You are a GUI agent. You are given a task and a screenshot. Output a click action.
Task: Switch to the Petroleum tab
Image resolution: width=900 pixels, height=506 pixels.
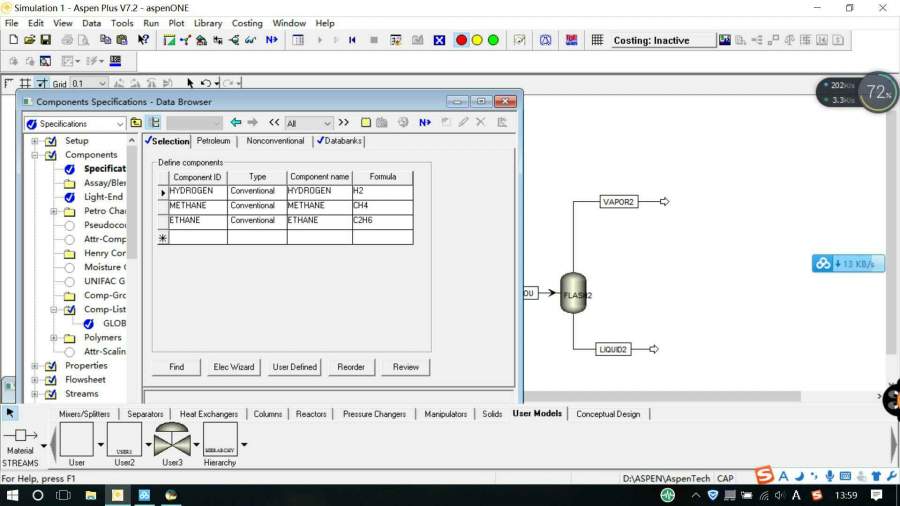tap(213, 141)
